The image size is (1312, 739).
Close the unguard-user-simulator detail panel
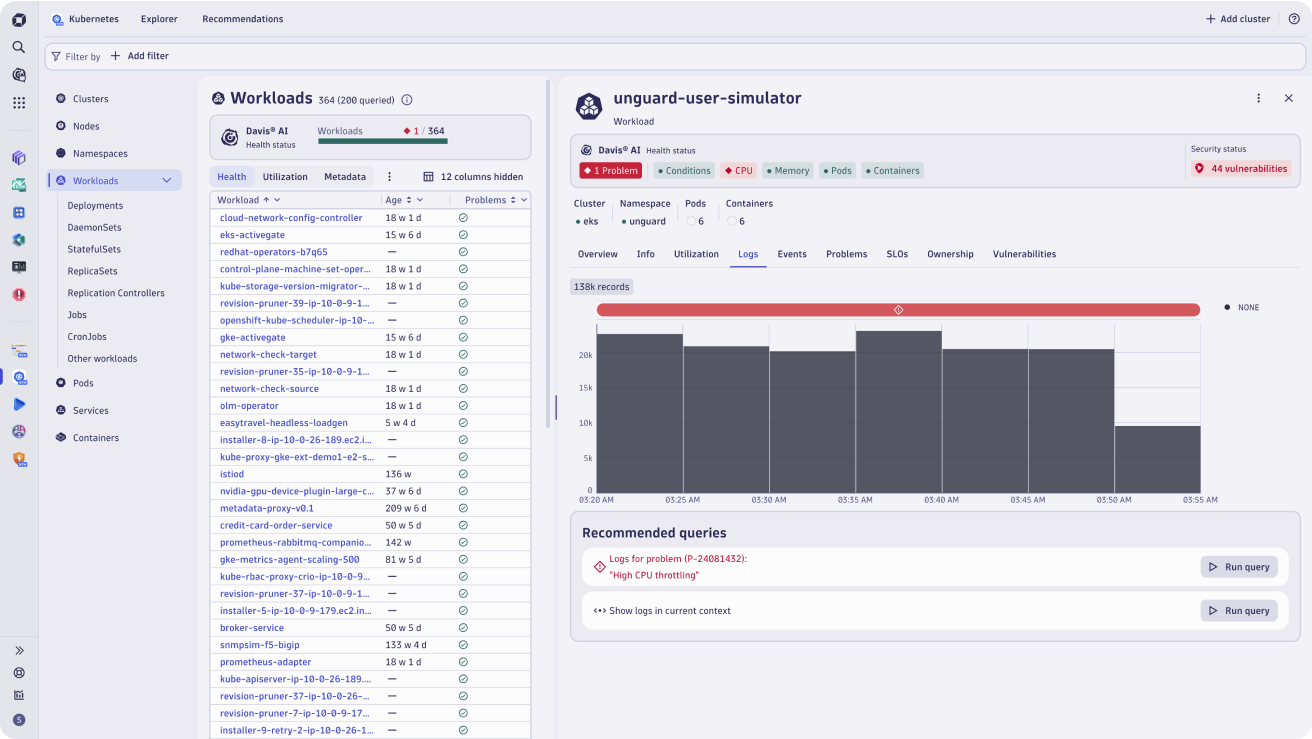tap(1289, 98)
